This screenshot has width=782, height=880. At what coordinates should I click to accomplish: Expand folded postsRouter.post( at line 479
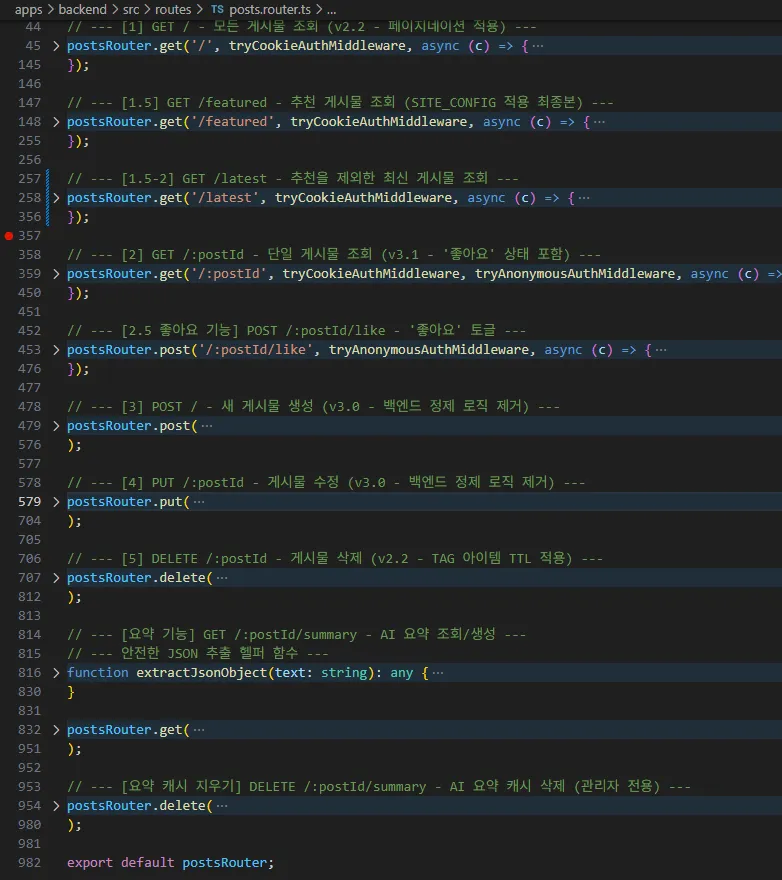pyautogui.click(x=56, y=426)
